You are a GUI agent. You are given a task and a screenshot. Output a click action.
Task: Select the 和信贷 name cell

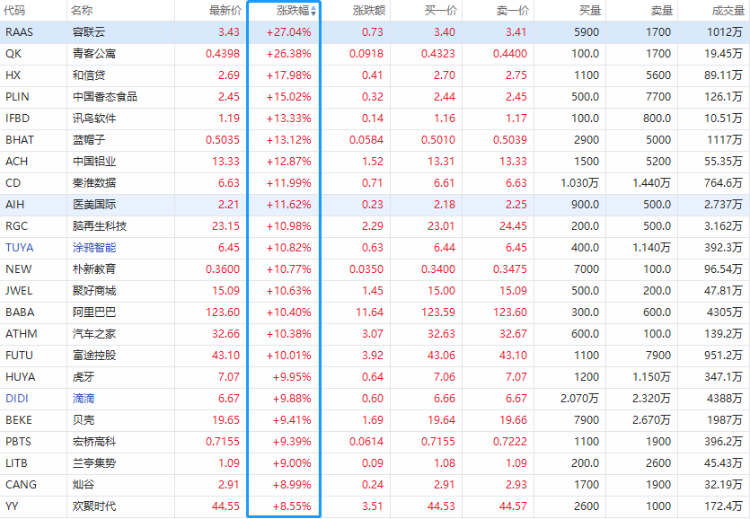pyautogui.click(x=89, y=75)
